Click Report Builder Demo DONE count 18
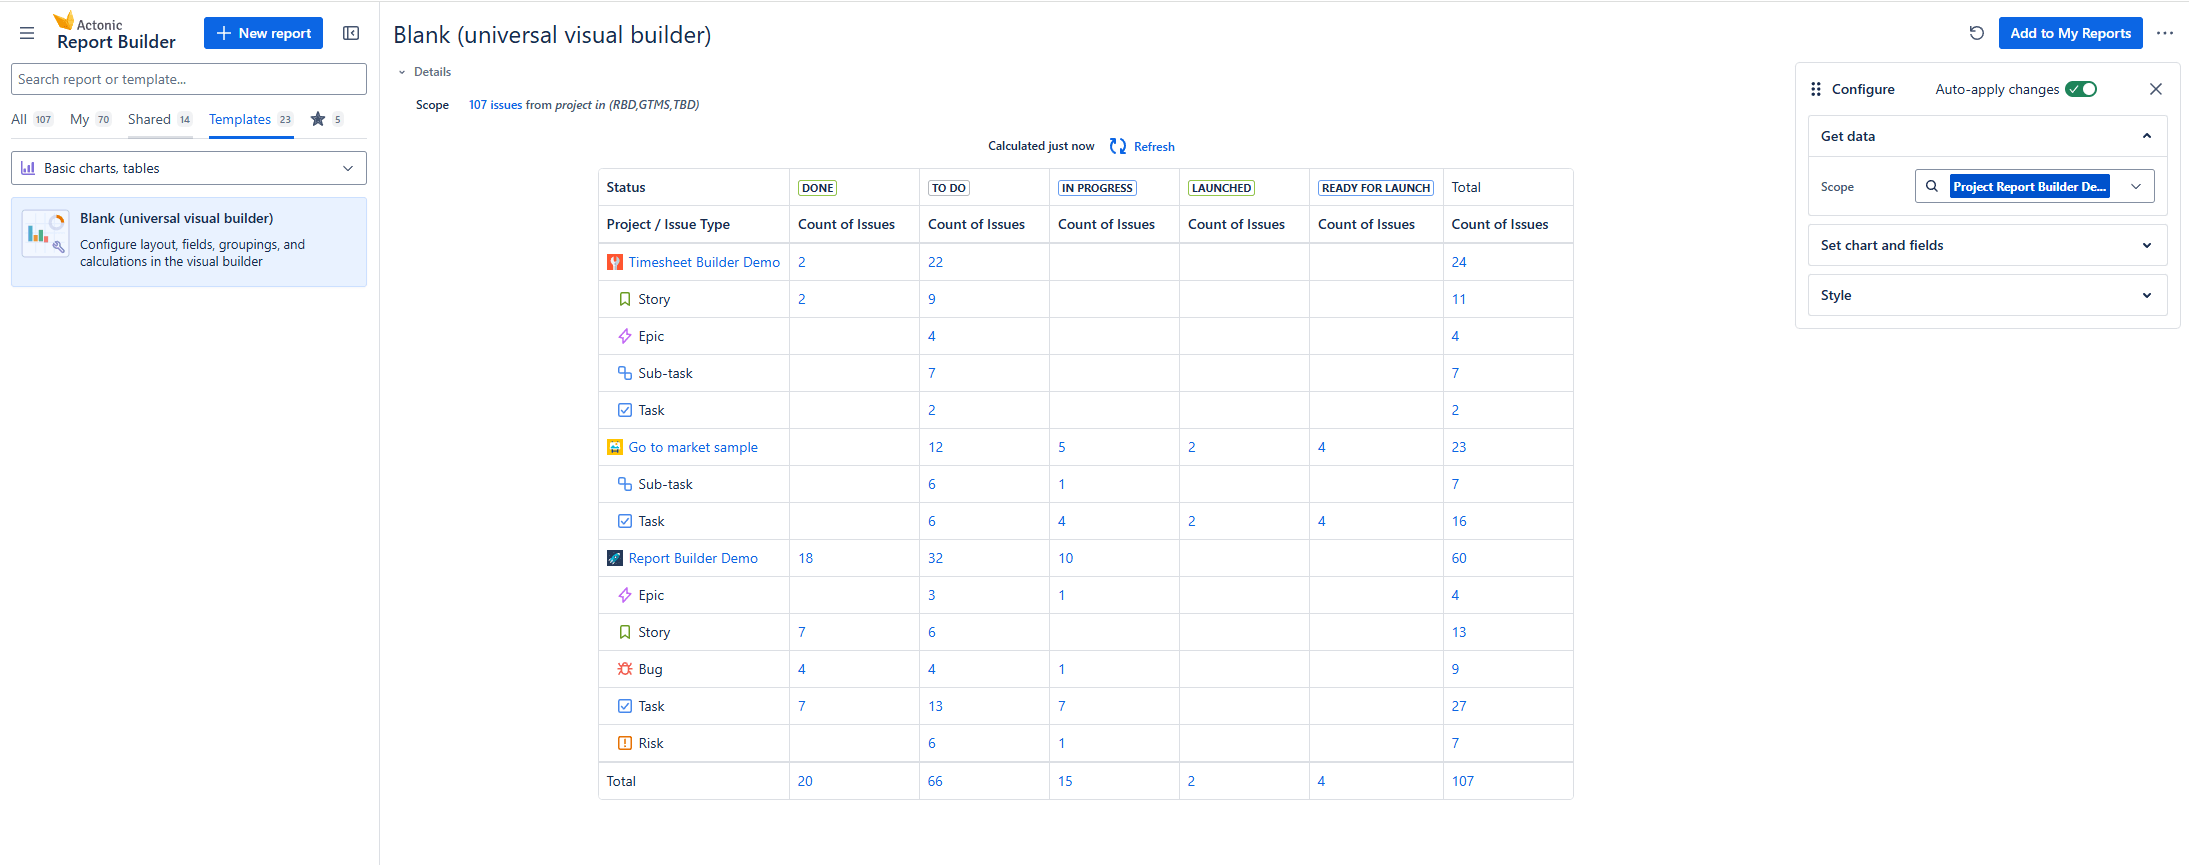This screenshot has width=2189, height=865. (x=805, y=558)
